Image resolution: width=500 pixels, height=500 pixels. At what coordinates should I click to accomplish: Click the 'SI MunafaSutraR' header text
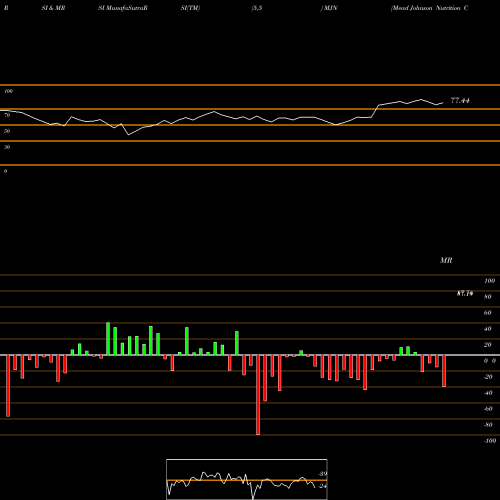point(123,8)
